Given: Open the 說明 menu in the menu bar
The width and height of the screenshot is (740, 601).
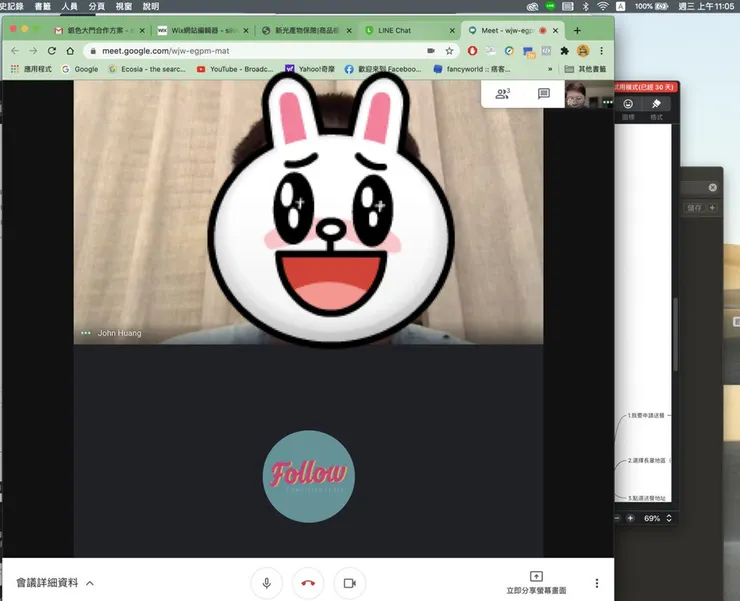Looking at the screenshot, I should click(x=151, y=6).
